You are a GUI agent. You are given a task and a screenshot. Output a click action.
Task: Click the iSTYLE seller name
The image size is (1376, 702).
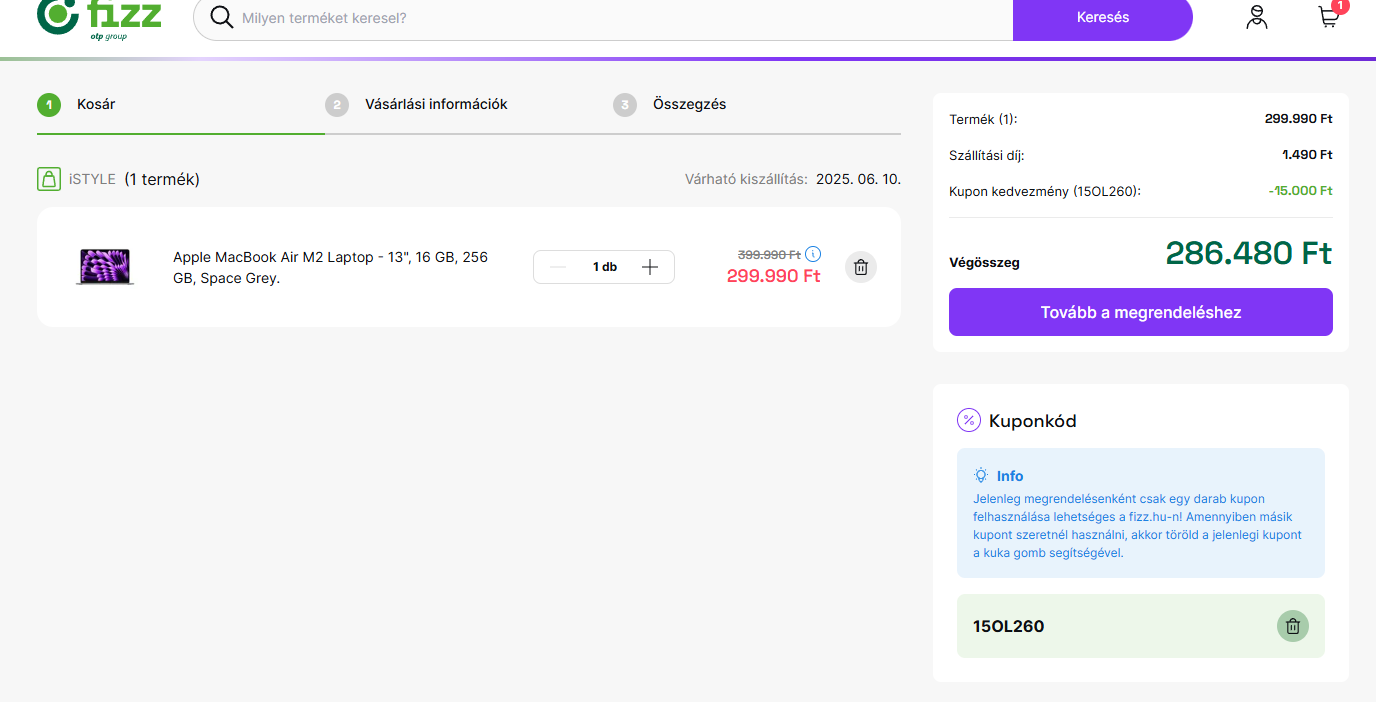(92, 179)
